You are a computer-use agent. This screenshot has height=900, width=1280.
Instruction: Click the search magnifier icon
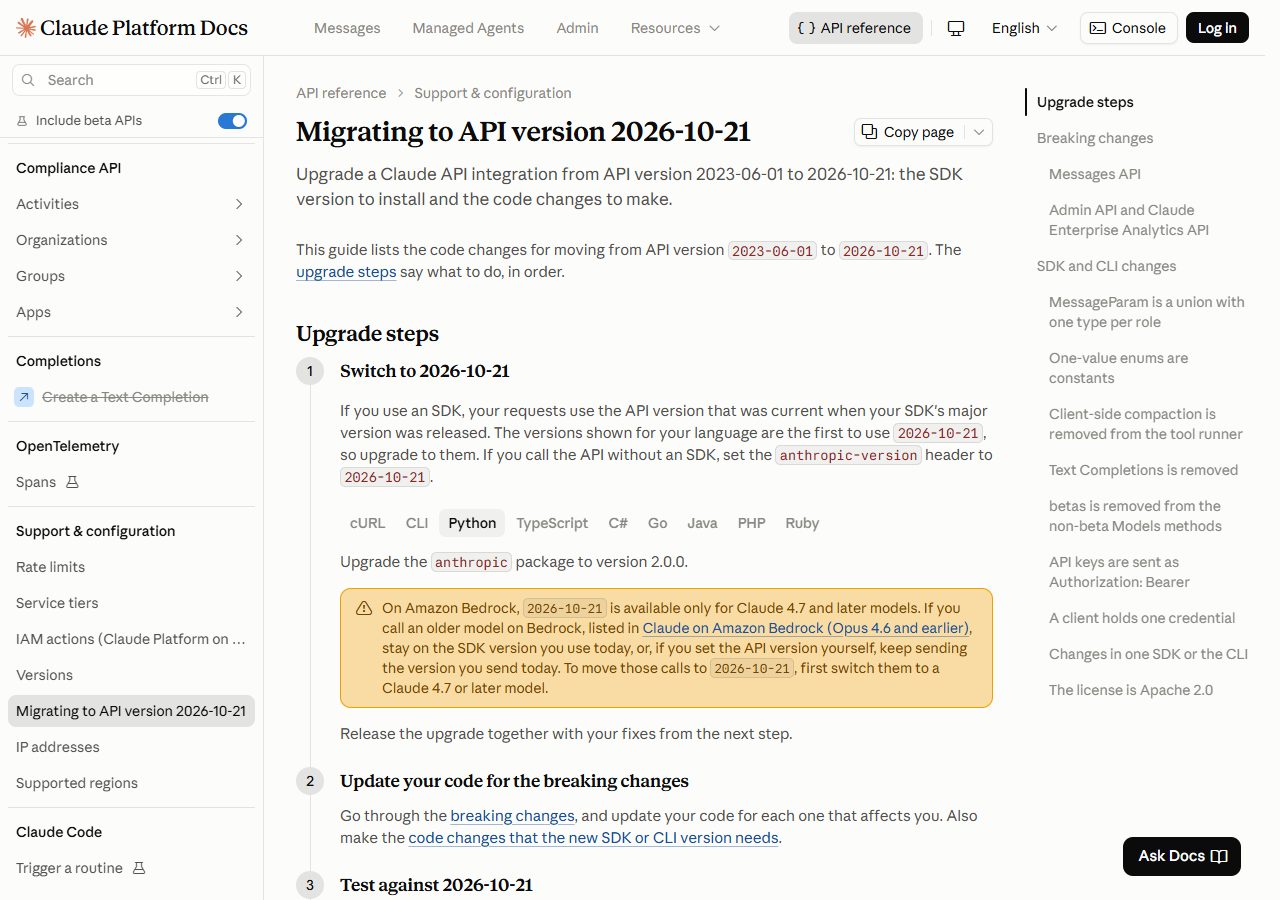(28, 80)
